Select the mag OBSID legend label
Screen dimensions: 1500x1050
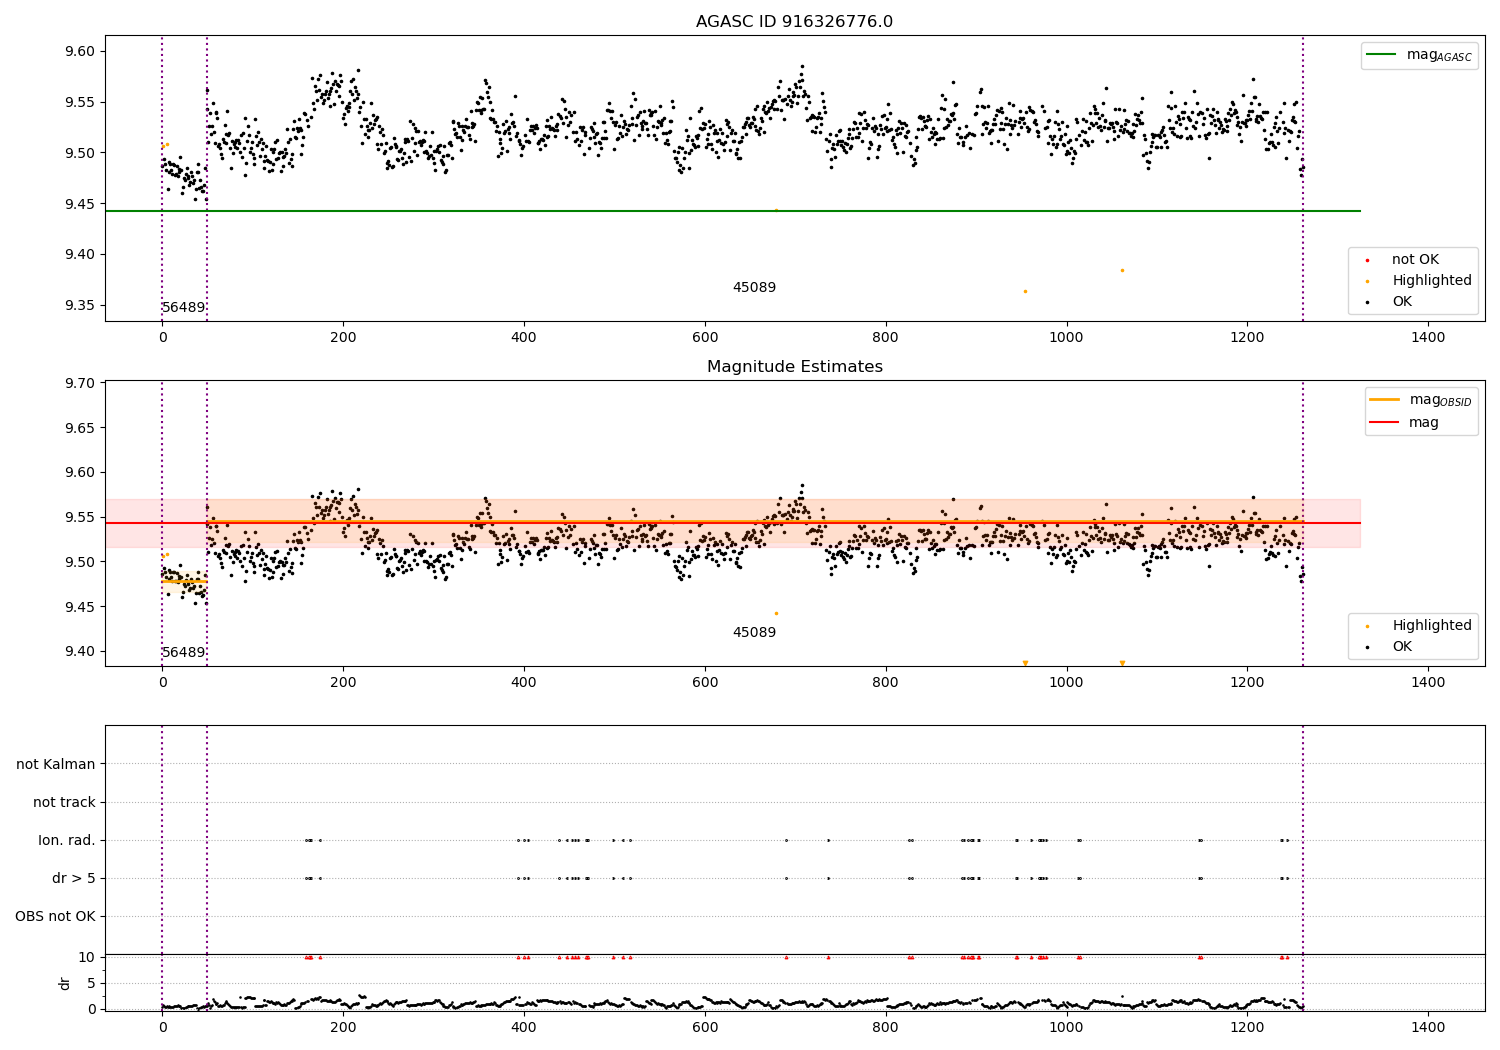1440,400
